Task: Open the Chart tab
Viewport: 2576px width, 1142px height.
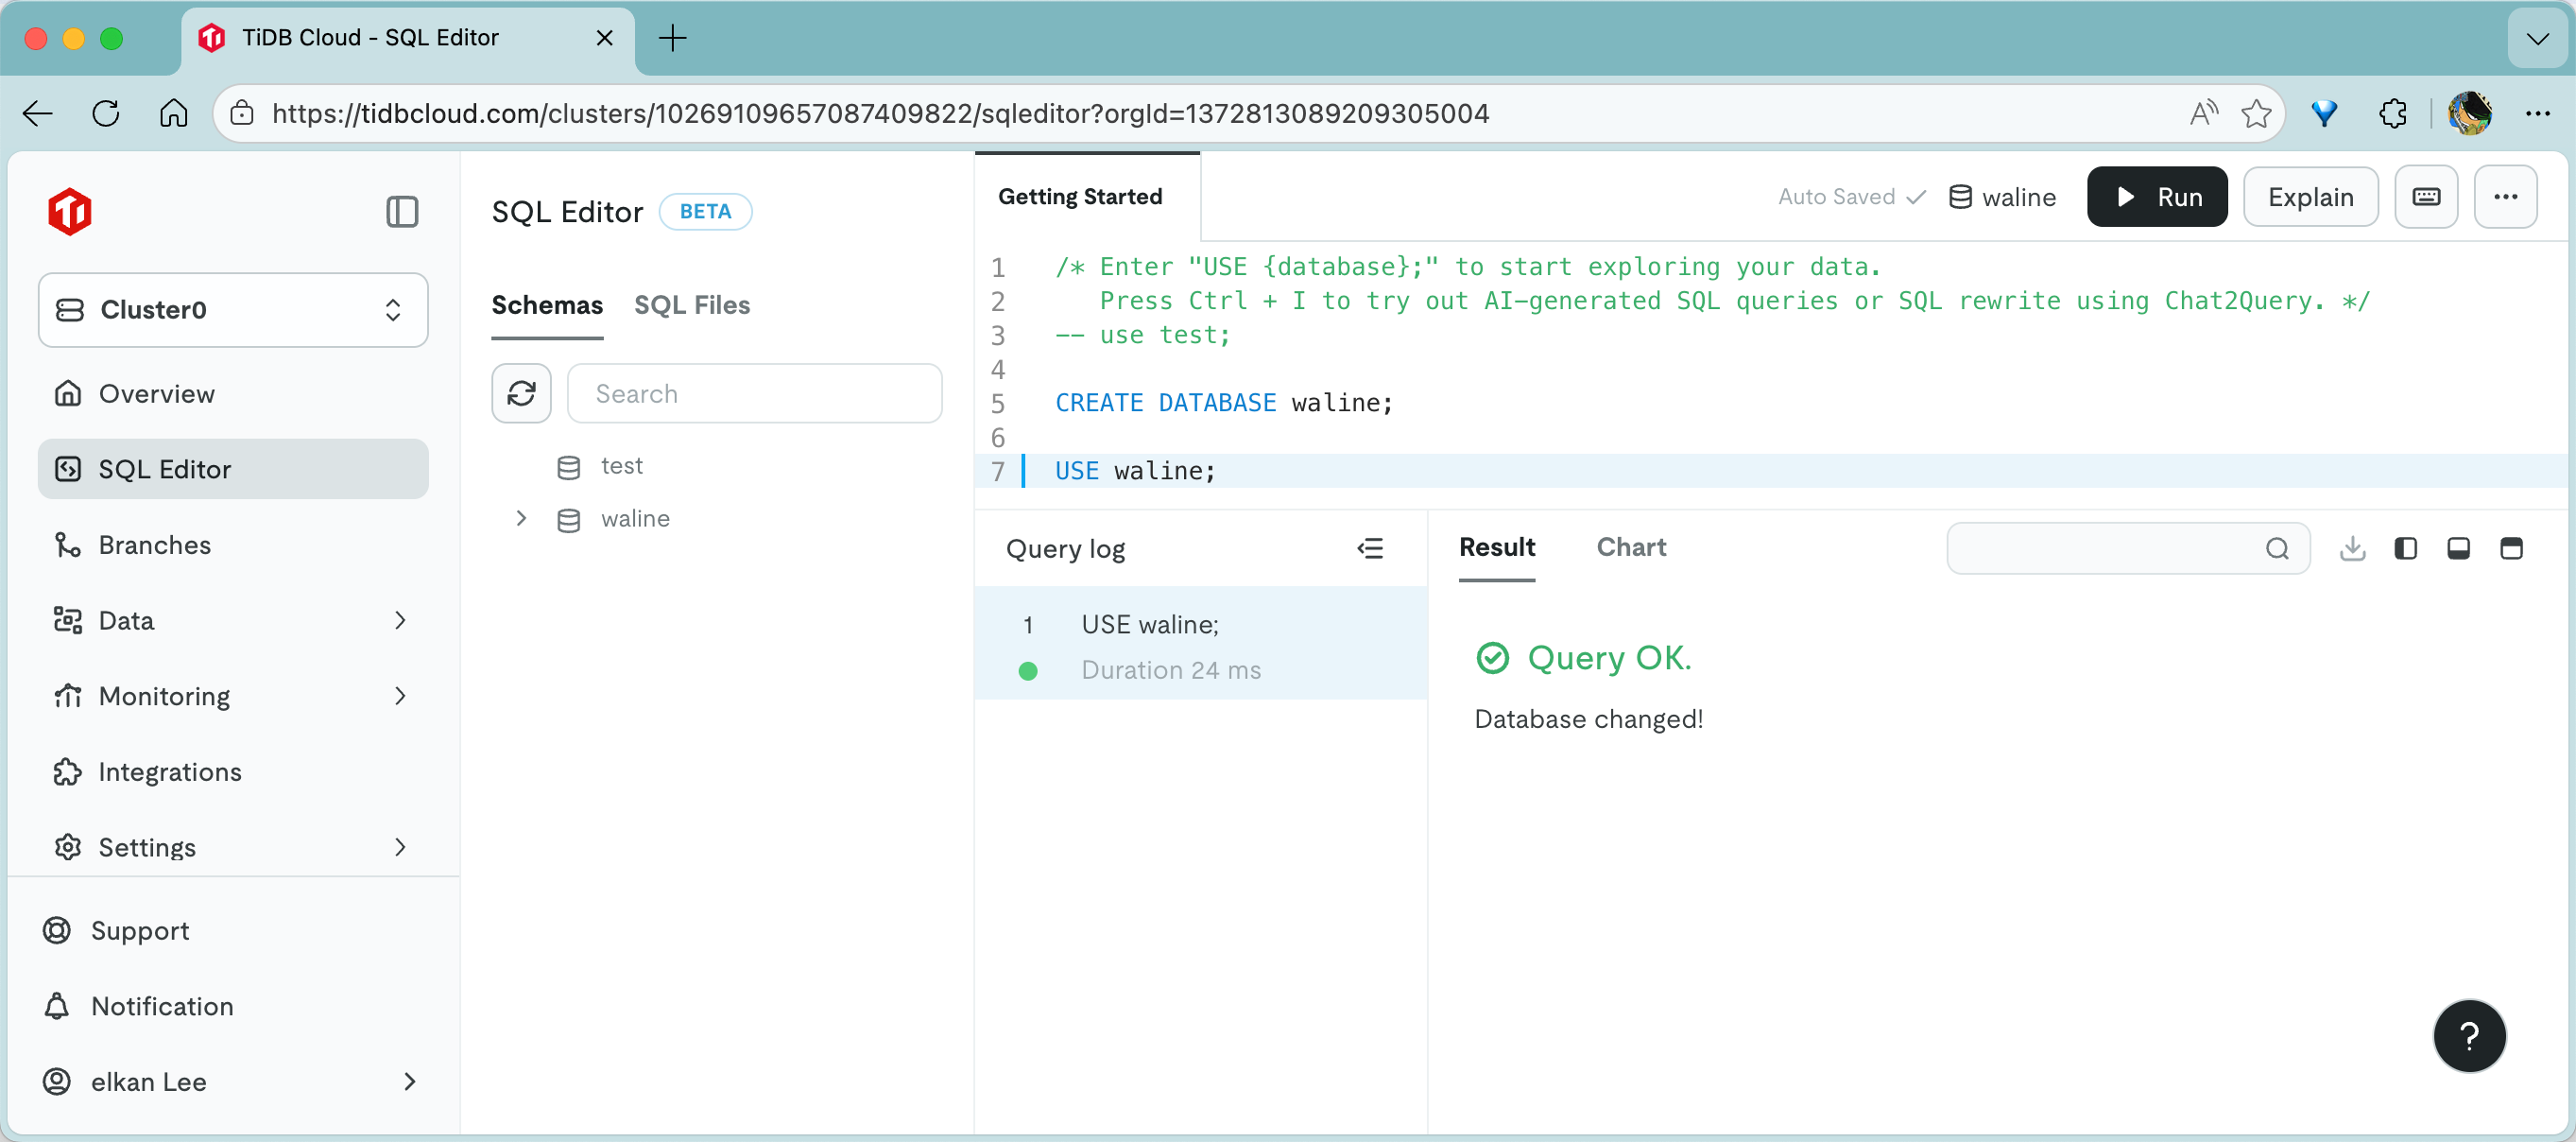Action: pyautogui.click(x=1630, y=547)
